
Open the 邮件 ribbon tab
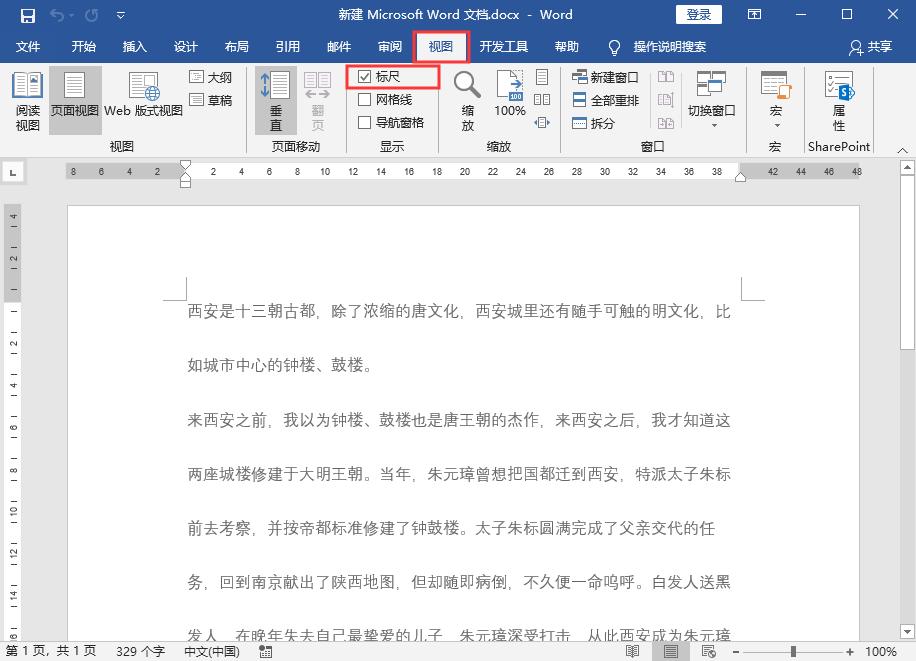coord(338,46)
